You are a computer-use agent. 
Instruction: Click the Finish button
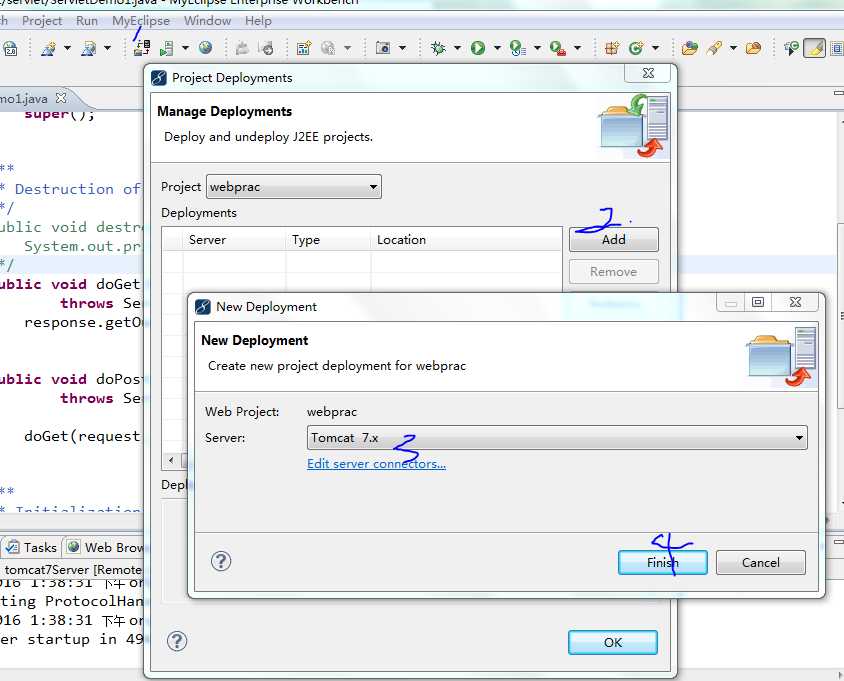[663, 563]
